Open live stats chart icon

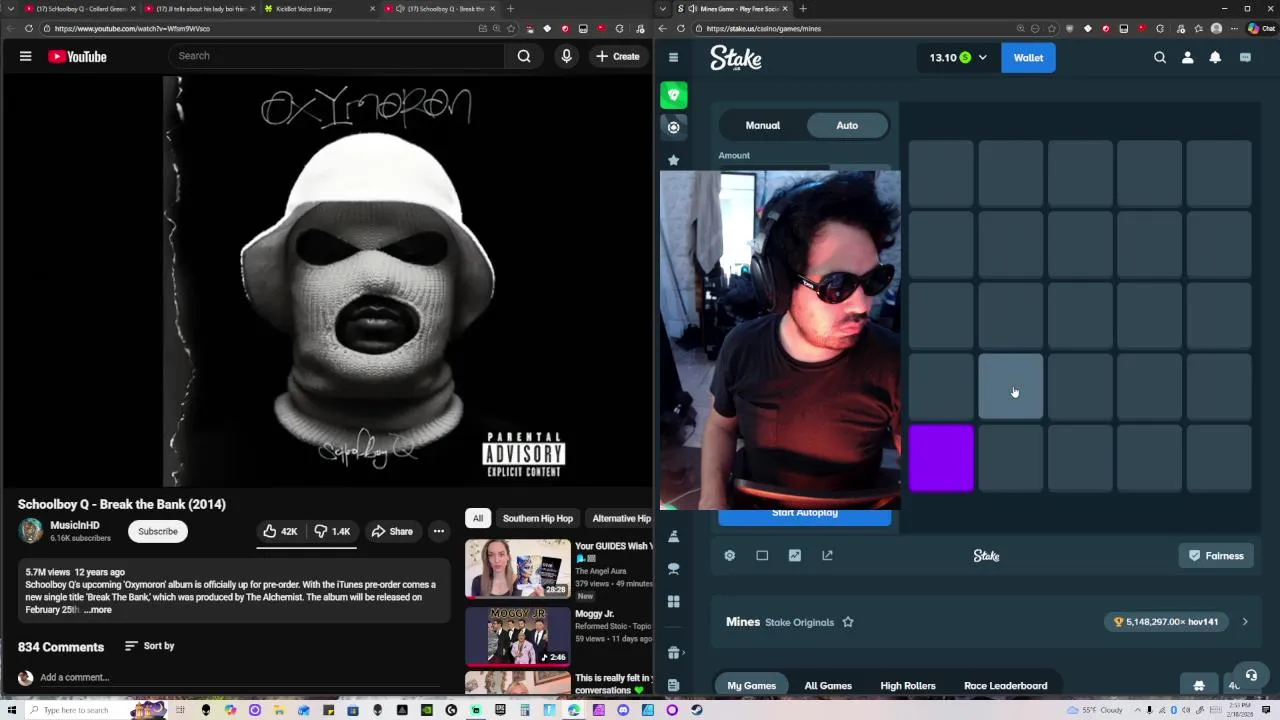[x=795, y=555]
